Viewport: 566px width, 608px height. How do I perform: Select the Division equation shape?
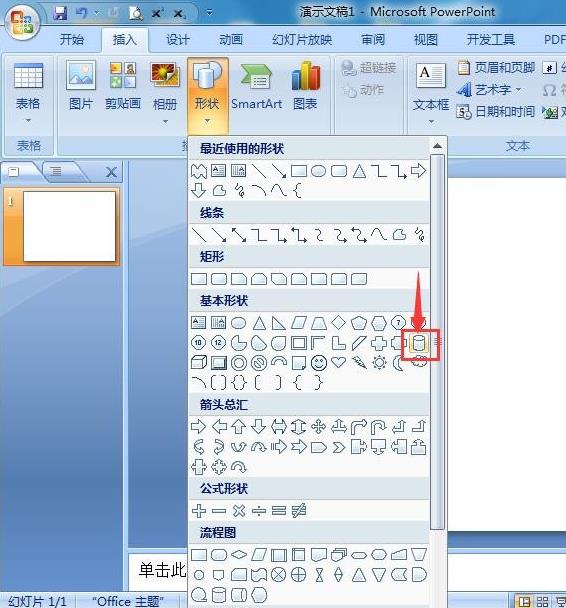[x=259, y=511]
